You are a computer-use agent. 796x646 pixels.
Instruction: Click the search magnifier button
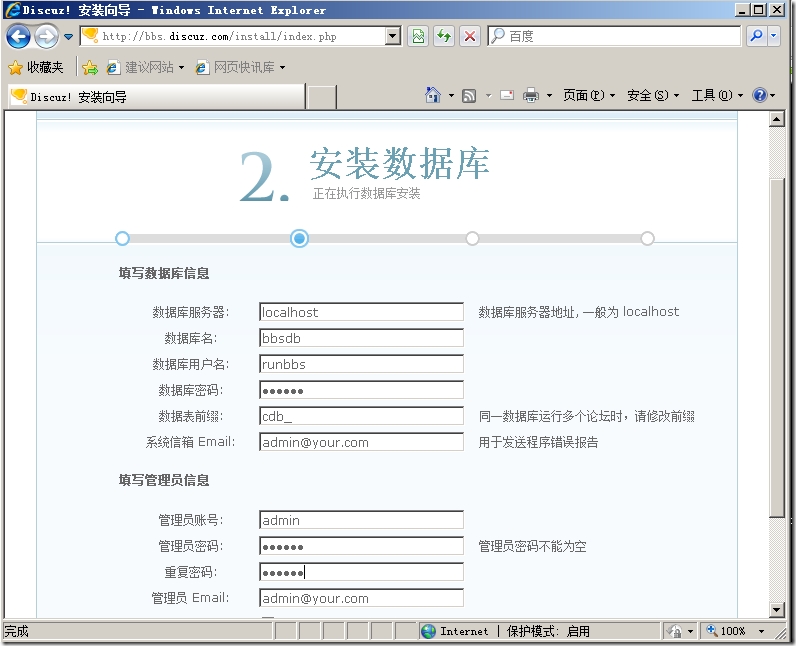tap(757, 36)
